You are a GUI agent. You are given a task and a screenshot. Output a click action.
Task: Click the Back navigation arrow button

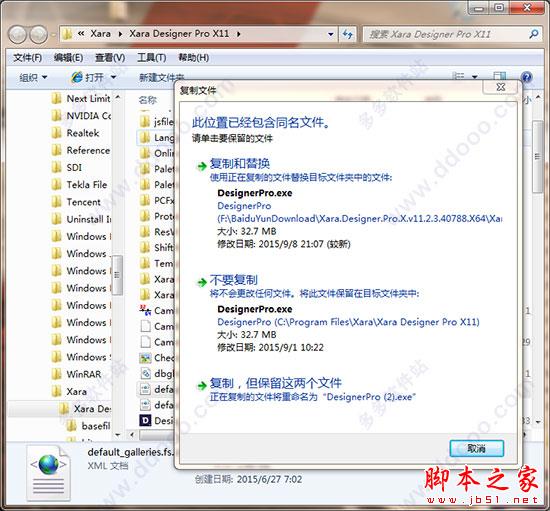(18, 35)
